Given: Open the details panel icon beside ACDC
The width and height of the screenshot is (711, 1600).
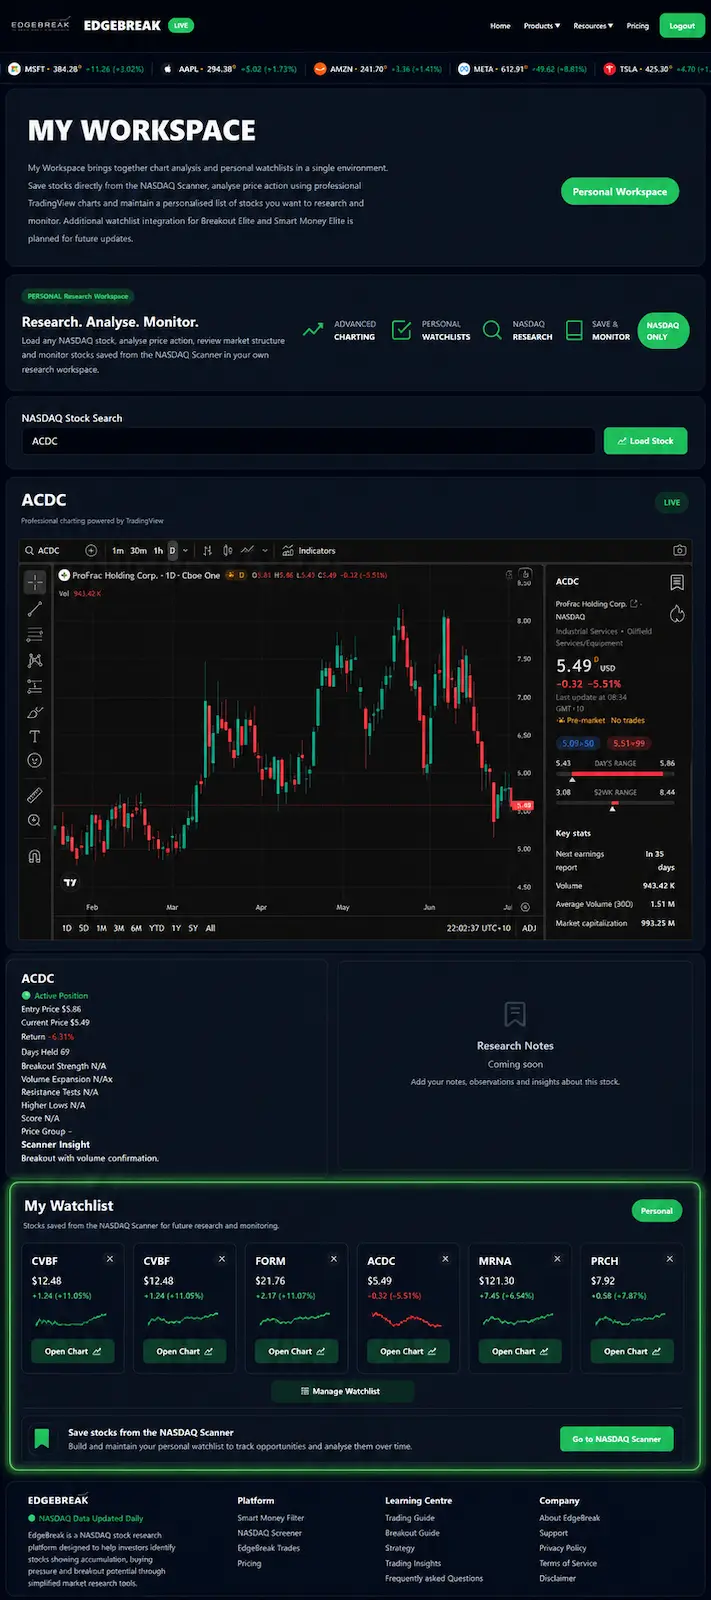Looking at the screenshot, I should (677, 582).
